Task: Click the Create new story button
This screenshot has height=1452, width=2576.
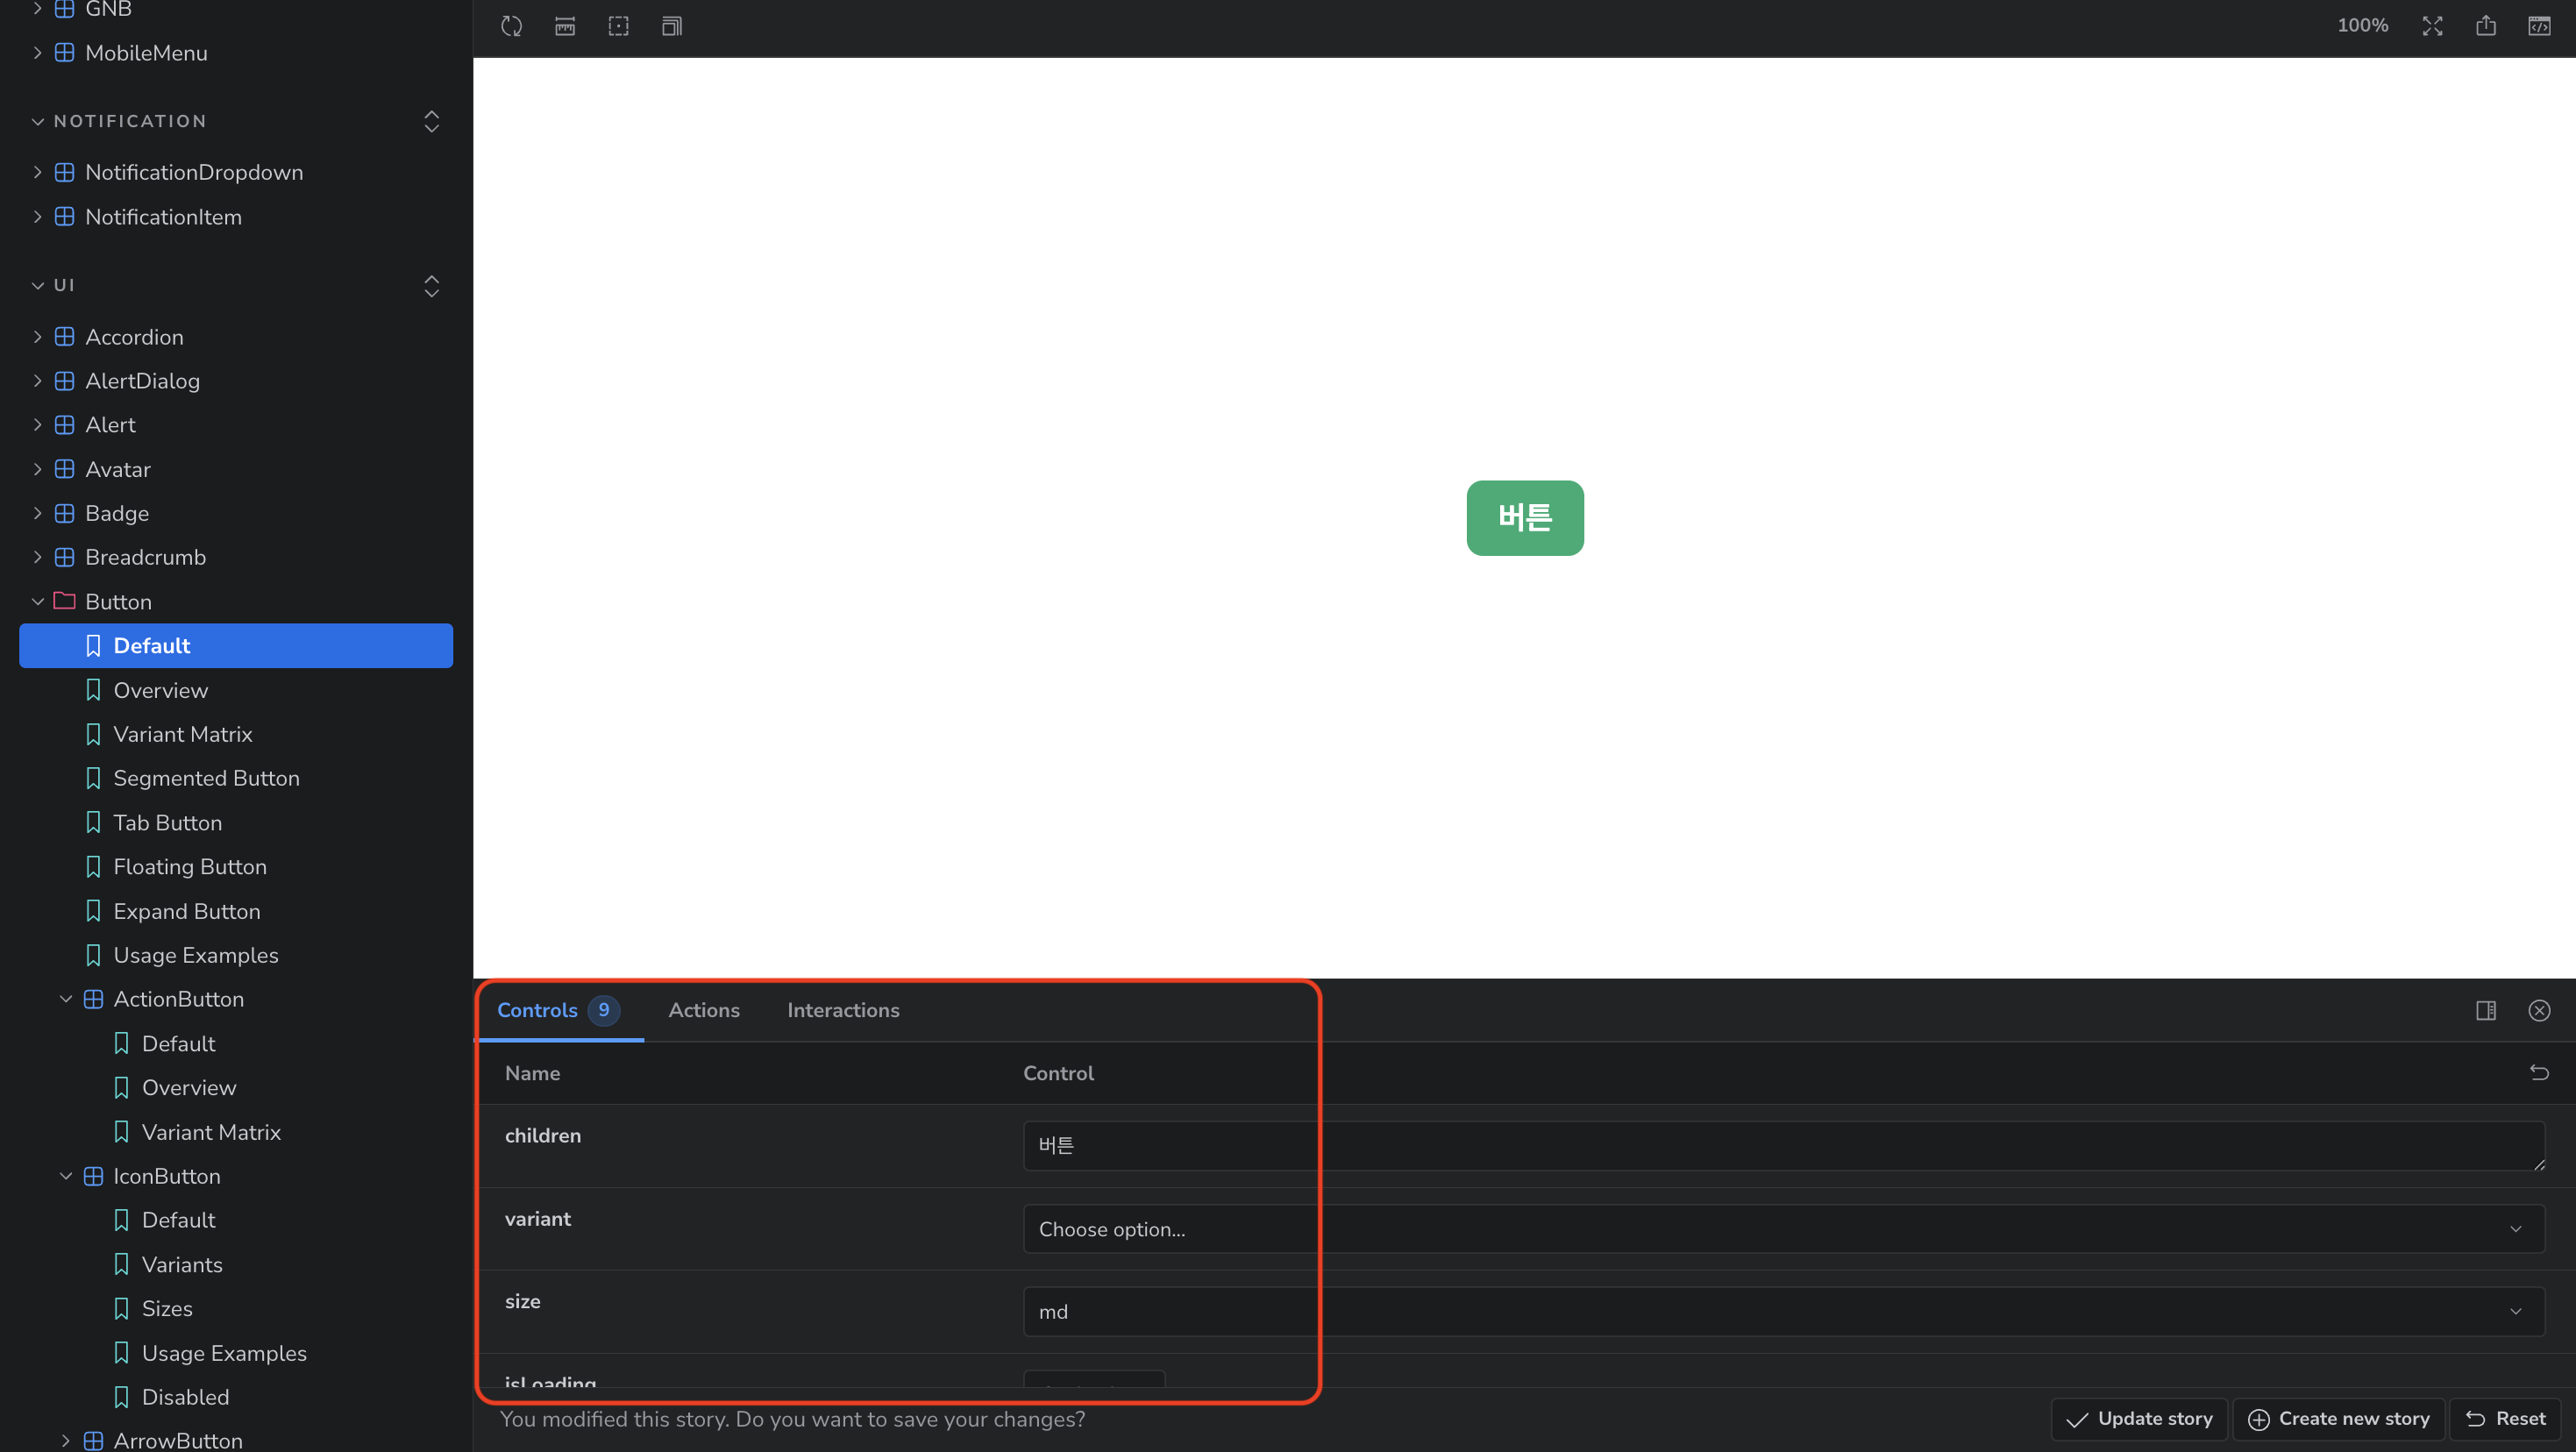Action: [x=2338, y=1418]
